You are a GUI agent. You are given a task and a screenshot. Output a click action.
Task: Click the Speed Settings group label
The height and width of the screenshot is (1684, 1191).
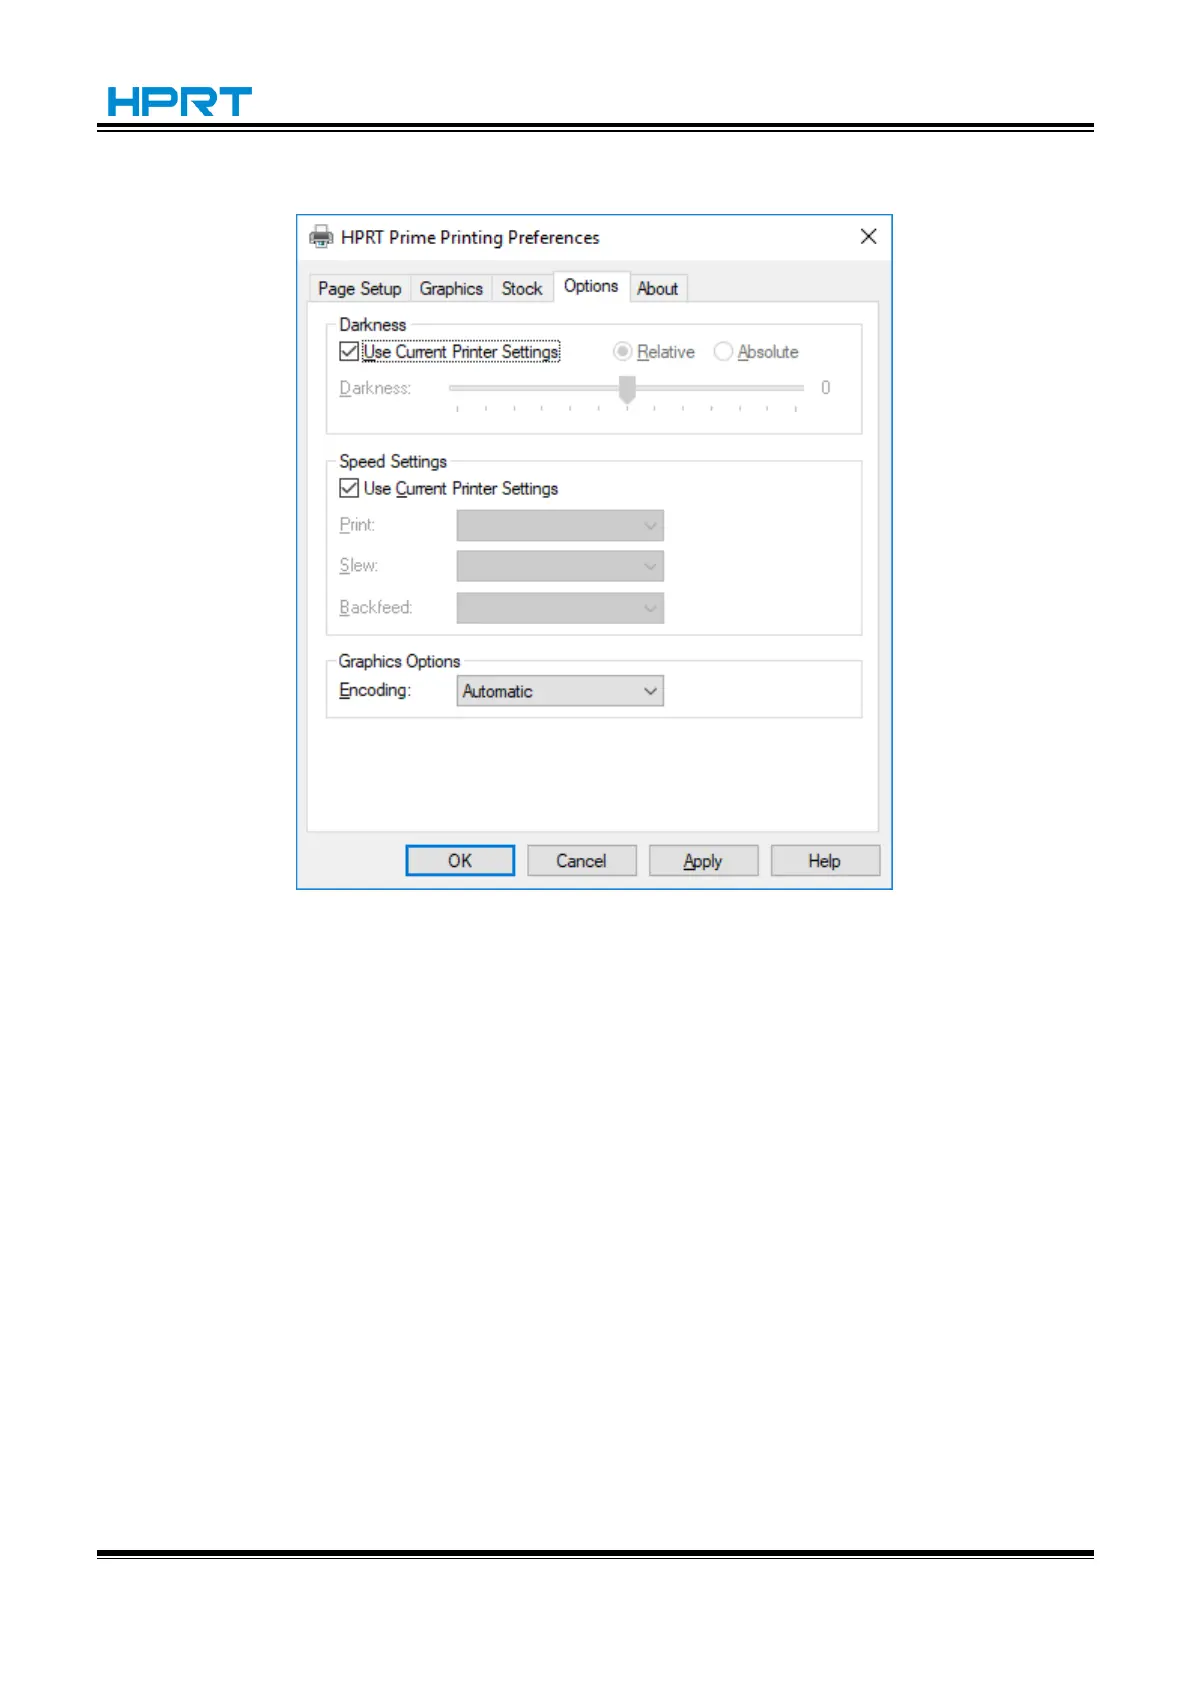(393, 461)
